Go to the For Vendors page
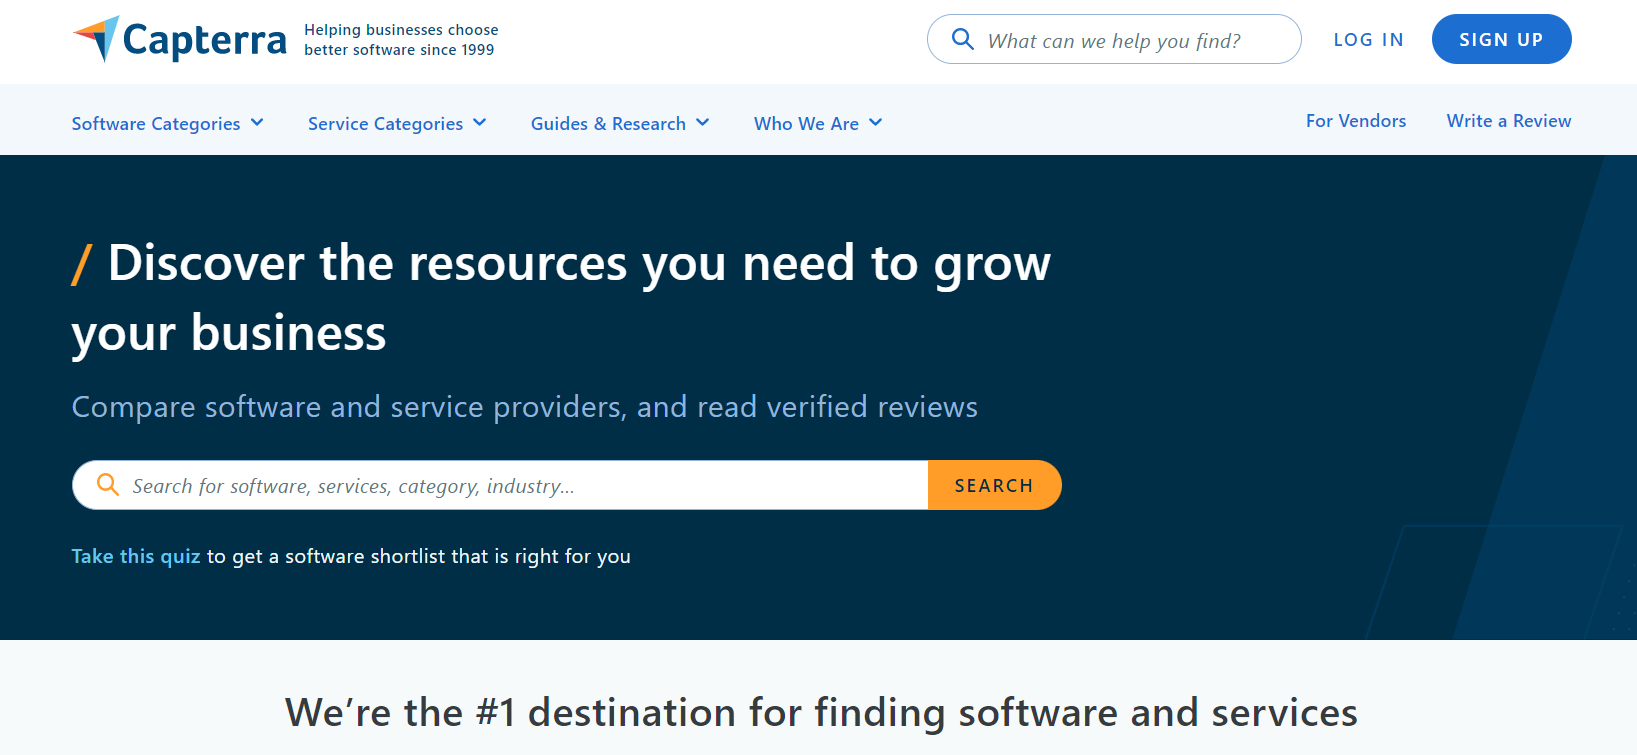This screenshot has height=755, width=1637. coord(1355,121)
